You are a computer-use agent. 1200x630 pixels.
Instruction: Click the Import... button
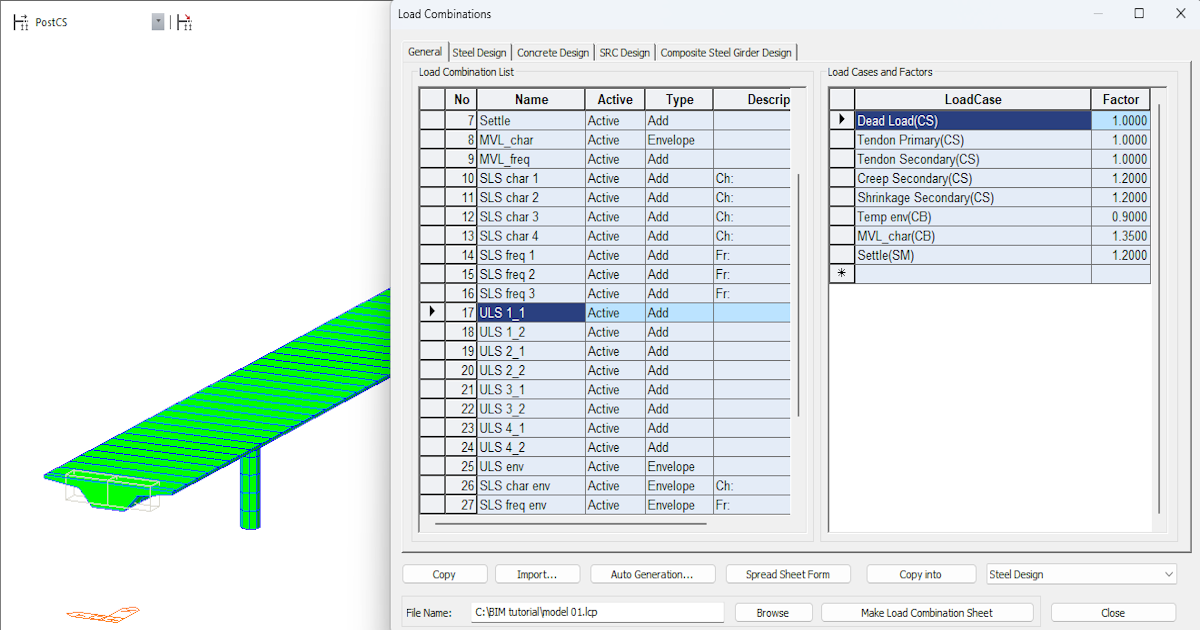[536, 574]
